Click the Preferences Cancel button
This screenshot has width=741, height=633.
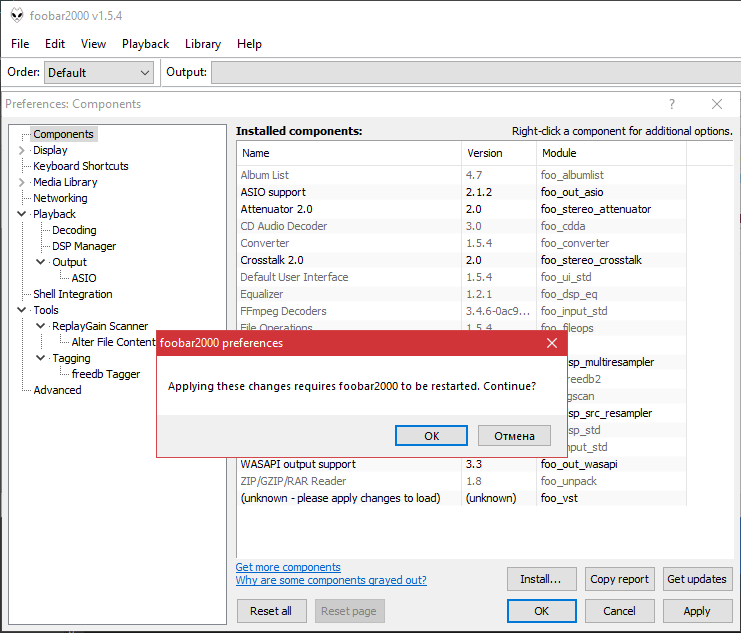click(620, 611)
